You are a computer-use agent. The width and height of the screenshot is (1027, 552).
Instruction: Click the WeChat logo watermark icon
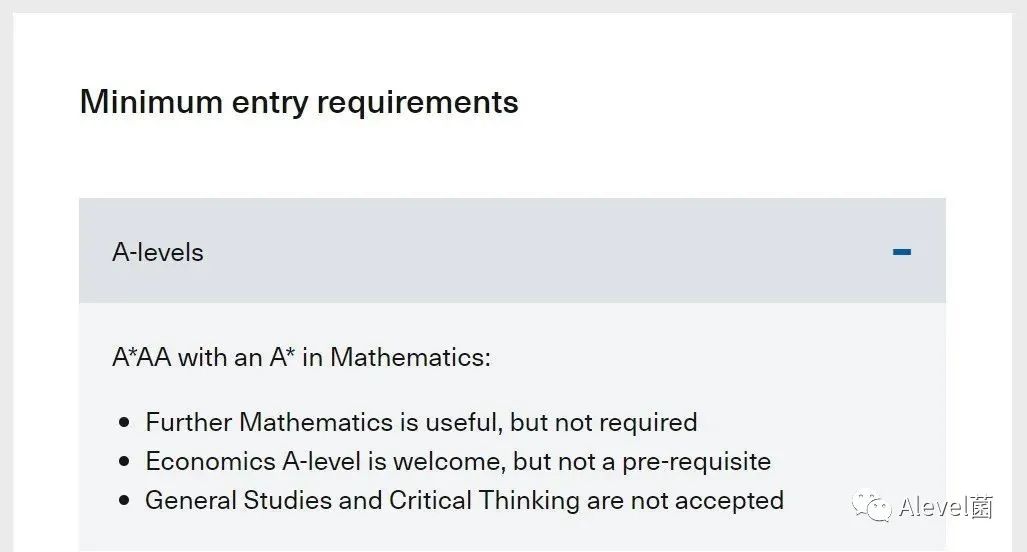[872, 506]
